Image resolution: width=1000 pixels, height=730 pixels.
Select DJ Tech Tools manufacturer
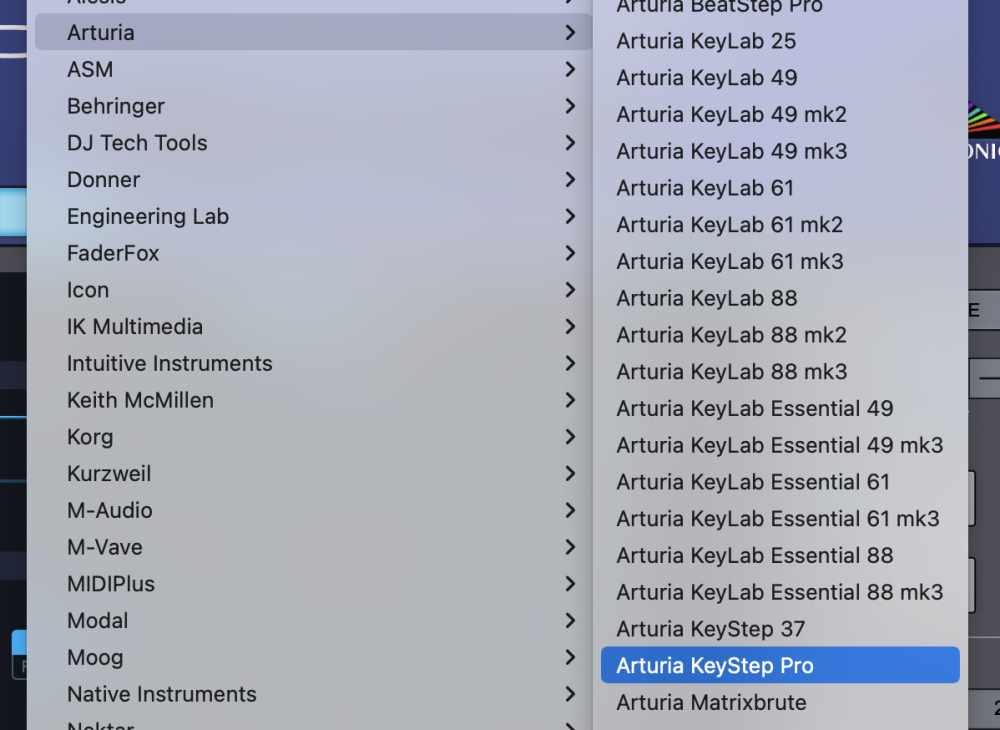tap(137, 143)
